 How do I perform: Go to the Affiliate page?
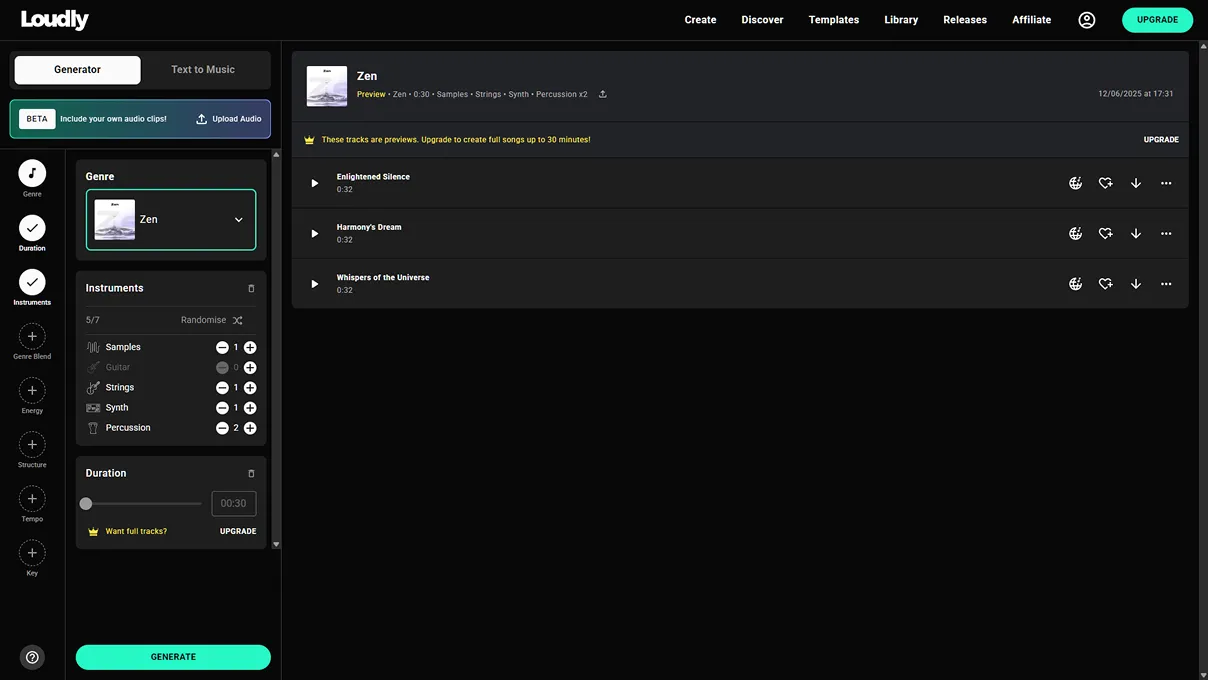(1031, 20)
